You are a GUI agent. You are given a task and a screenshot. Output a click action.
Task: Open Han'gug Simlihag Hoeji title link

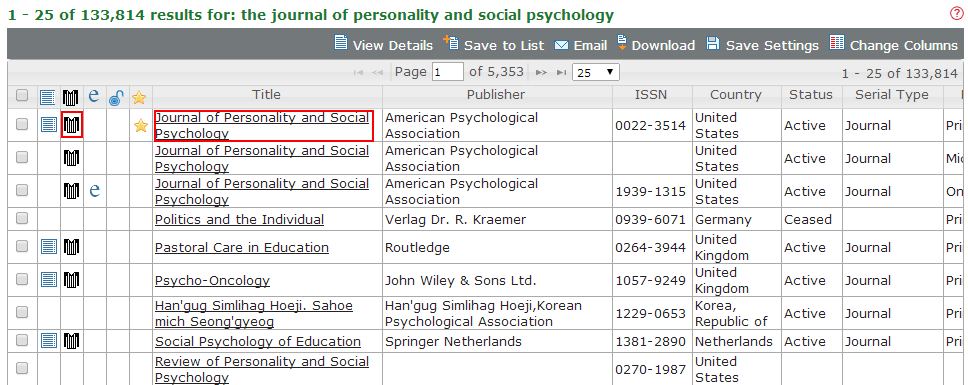coord(254,313)
